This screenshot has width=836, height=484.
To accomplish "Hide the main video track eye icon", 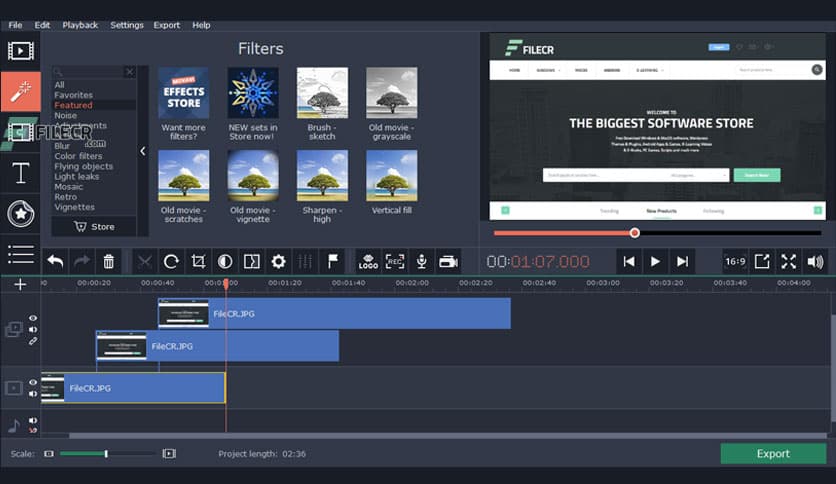I will 33,382.
